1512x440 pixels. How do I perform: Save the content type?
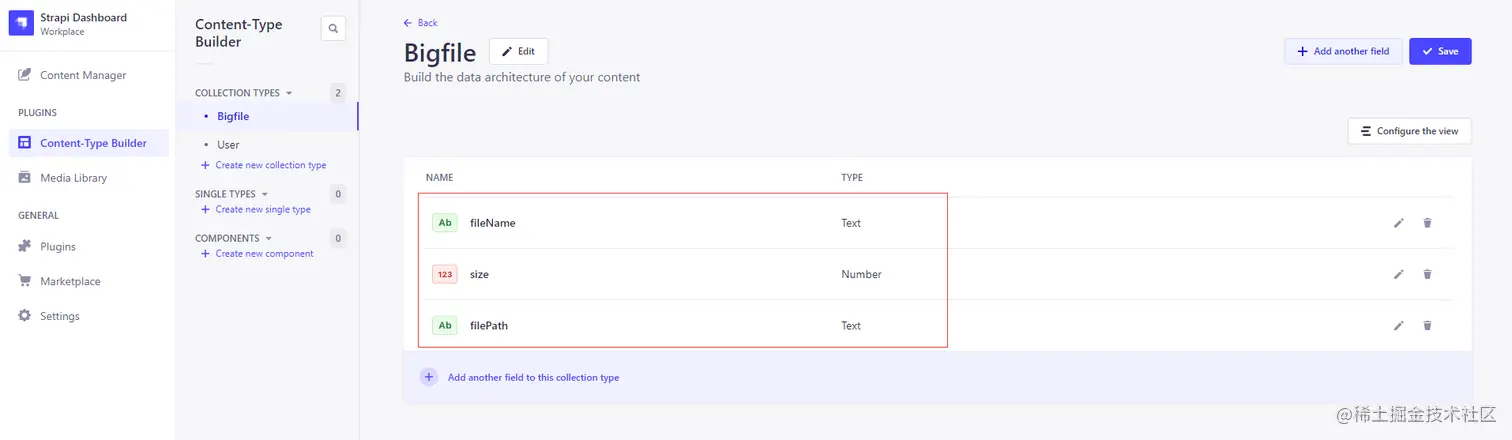coord(1440,51)
